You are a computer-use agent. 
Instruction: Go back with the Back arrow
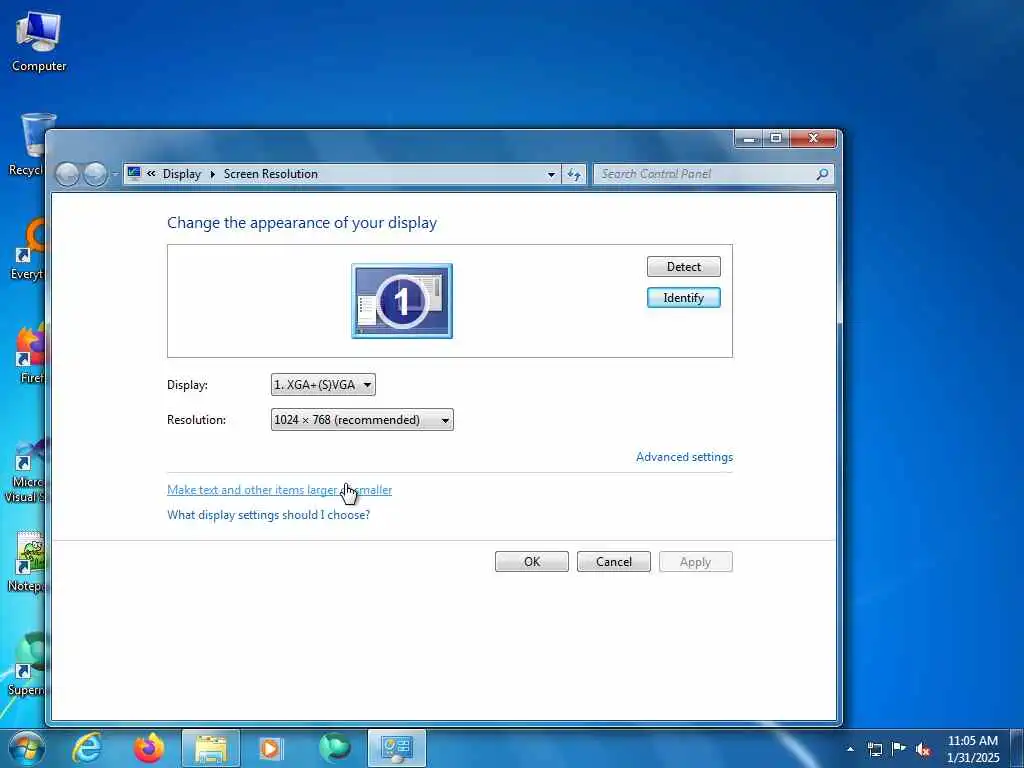67,174
